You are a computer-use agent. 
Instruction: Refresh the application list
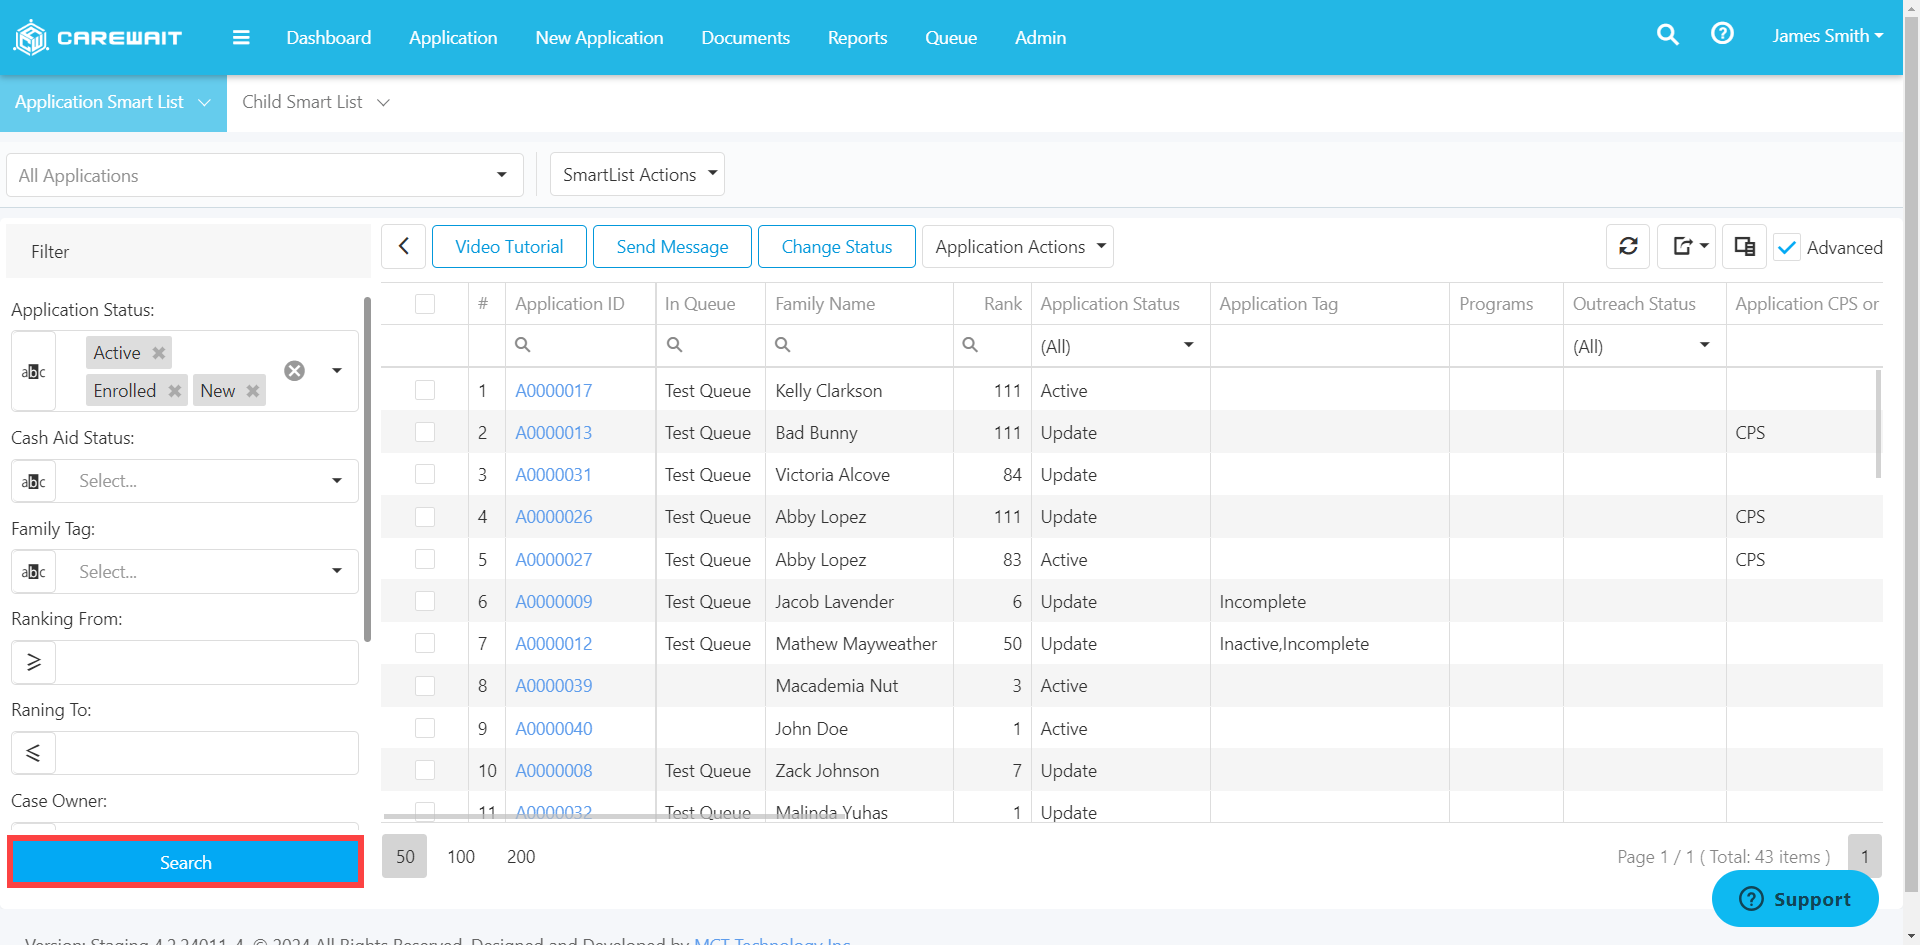pyautogui.click(x=1628, y=246)
